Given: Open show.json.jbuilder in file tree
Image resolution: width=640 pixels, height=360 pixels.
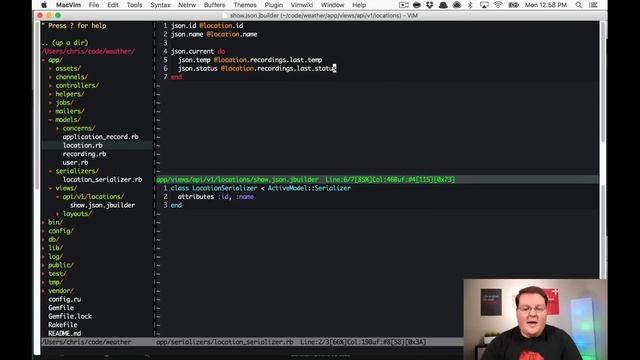Looking at the screenshot, I should coord(102,206).
